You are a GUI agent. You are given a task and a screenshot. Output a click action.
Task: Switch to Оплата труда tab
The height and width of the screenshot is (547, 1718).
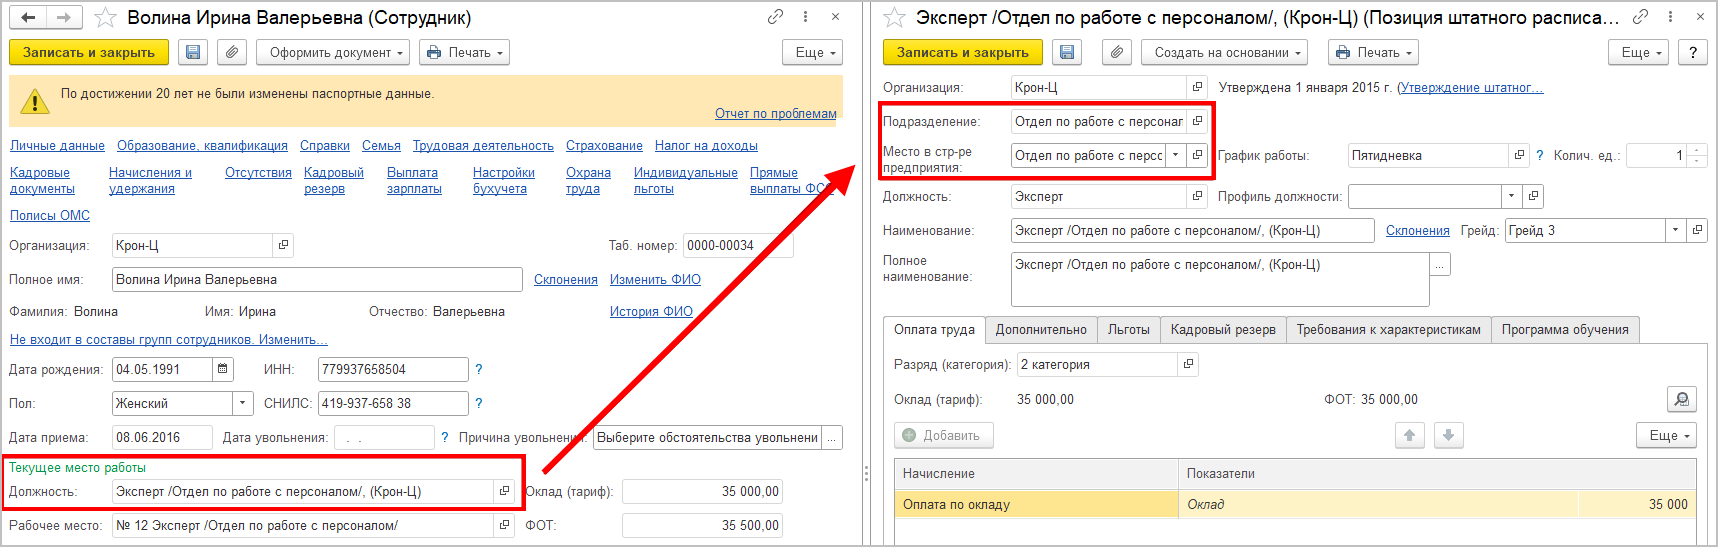click(x=934, y=329)
